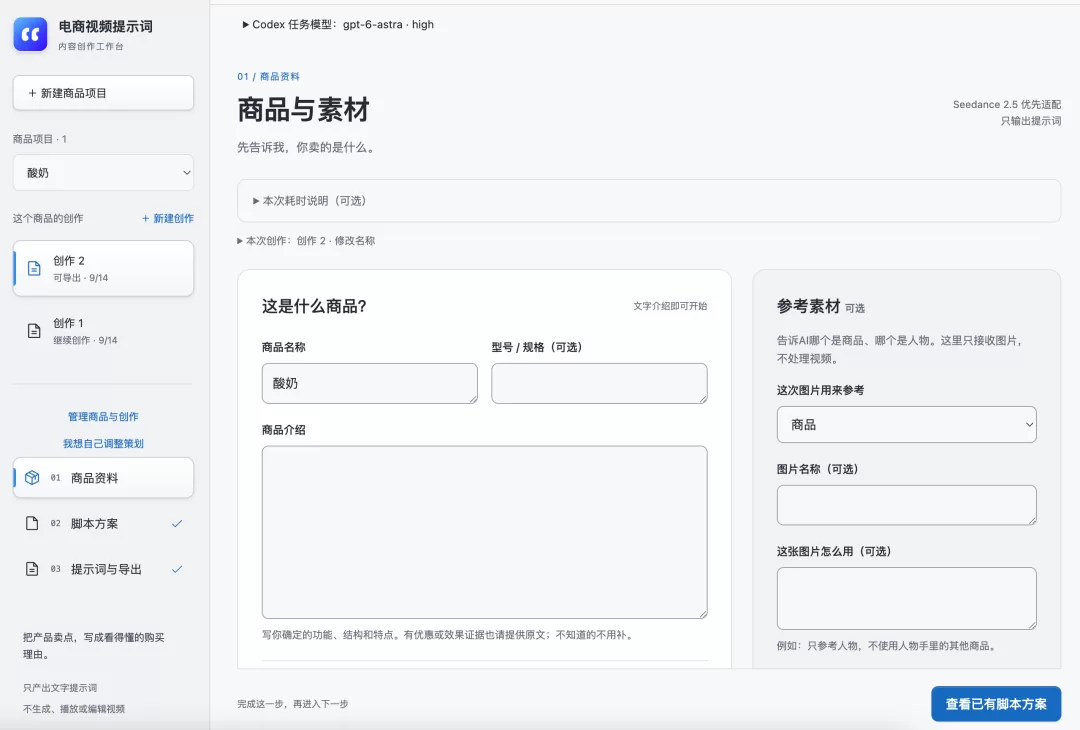Open the 我想自己调整策划 link
Viewport: 1080px width, 730px height.
103,444
